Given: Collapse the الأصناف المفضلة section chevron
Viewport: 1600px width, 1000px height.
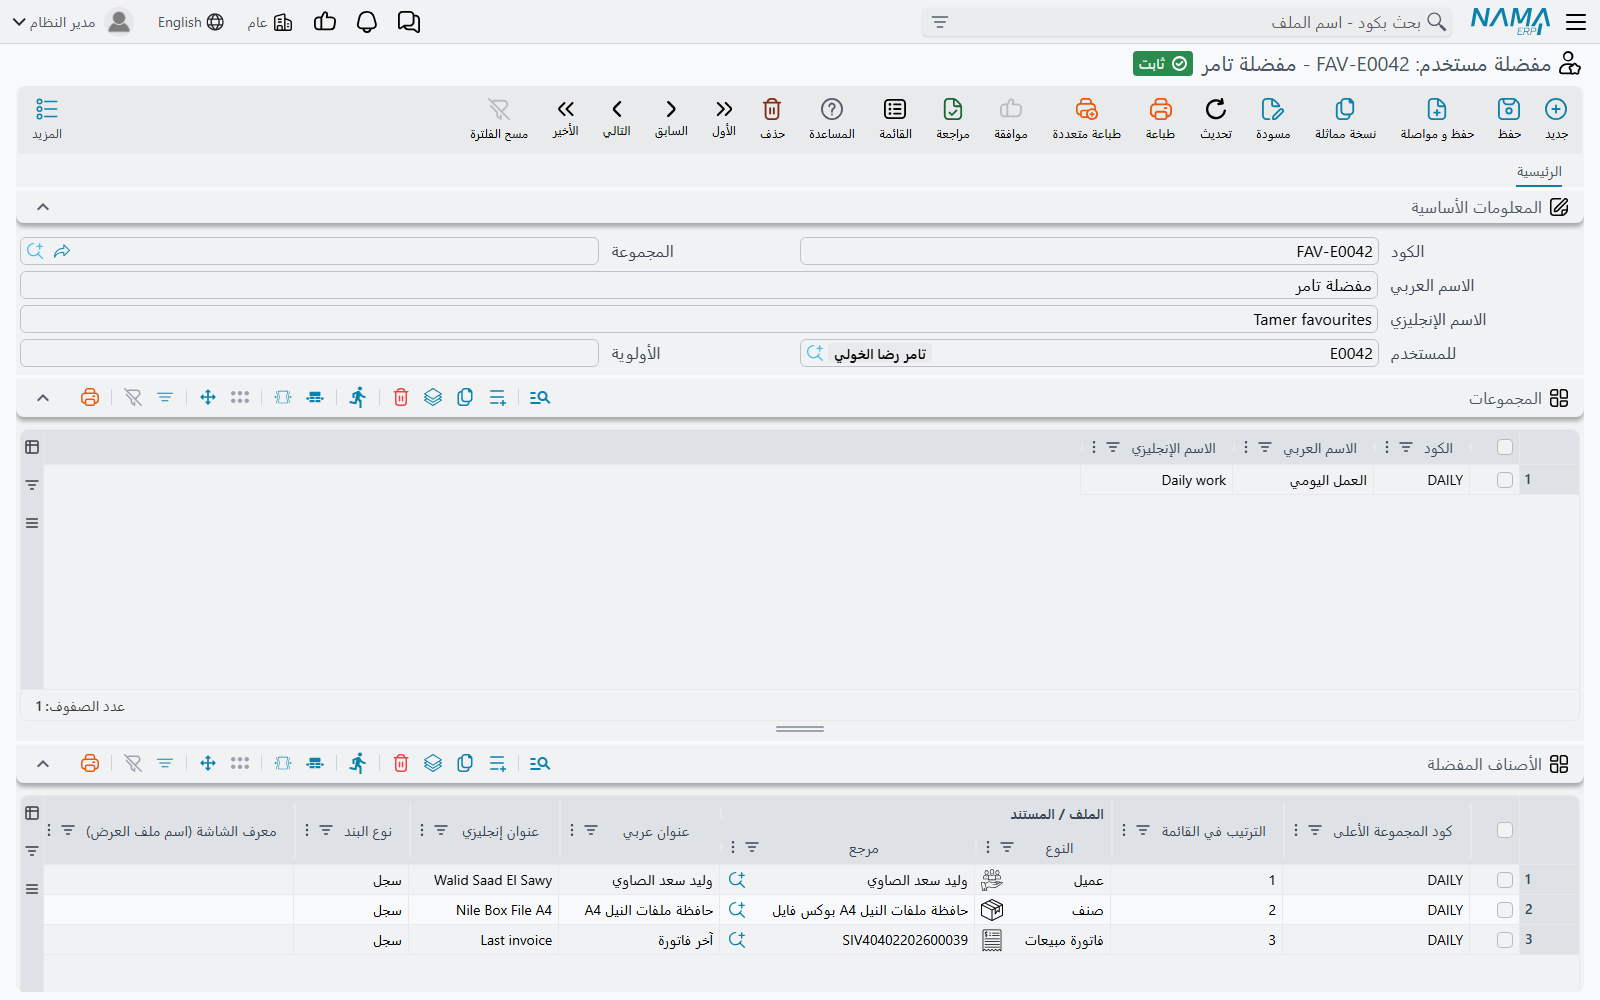Looking at the screenshot, I should [43, 764].
